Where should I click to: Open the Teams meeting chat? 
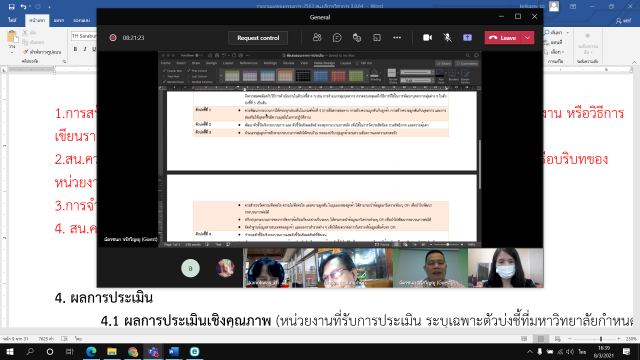click(x=337, y=38)
